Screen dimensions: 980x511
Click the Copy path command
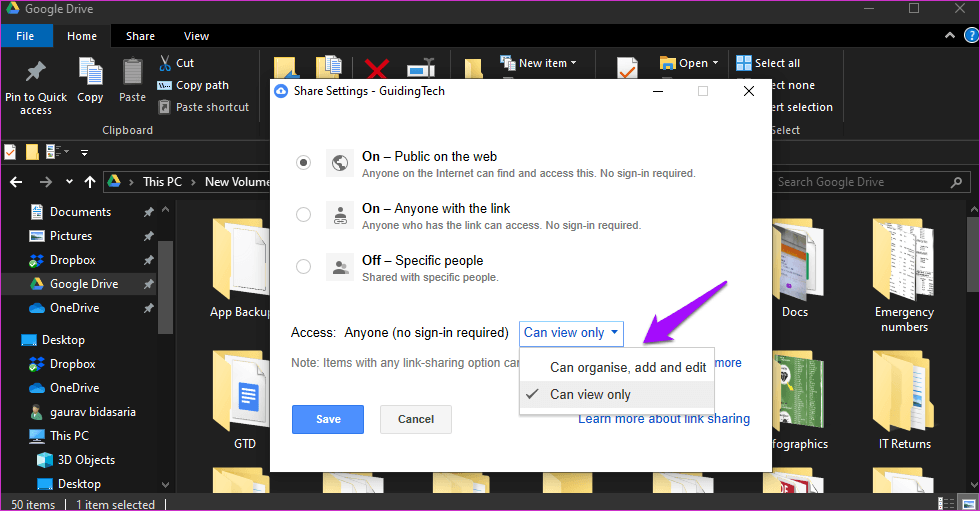193,85
